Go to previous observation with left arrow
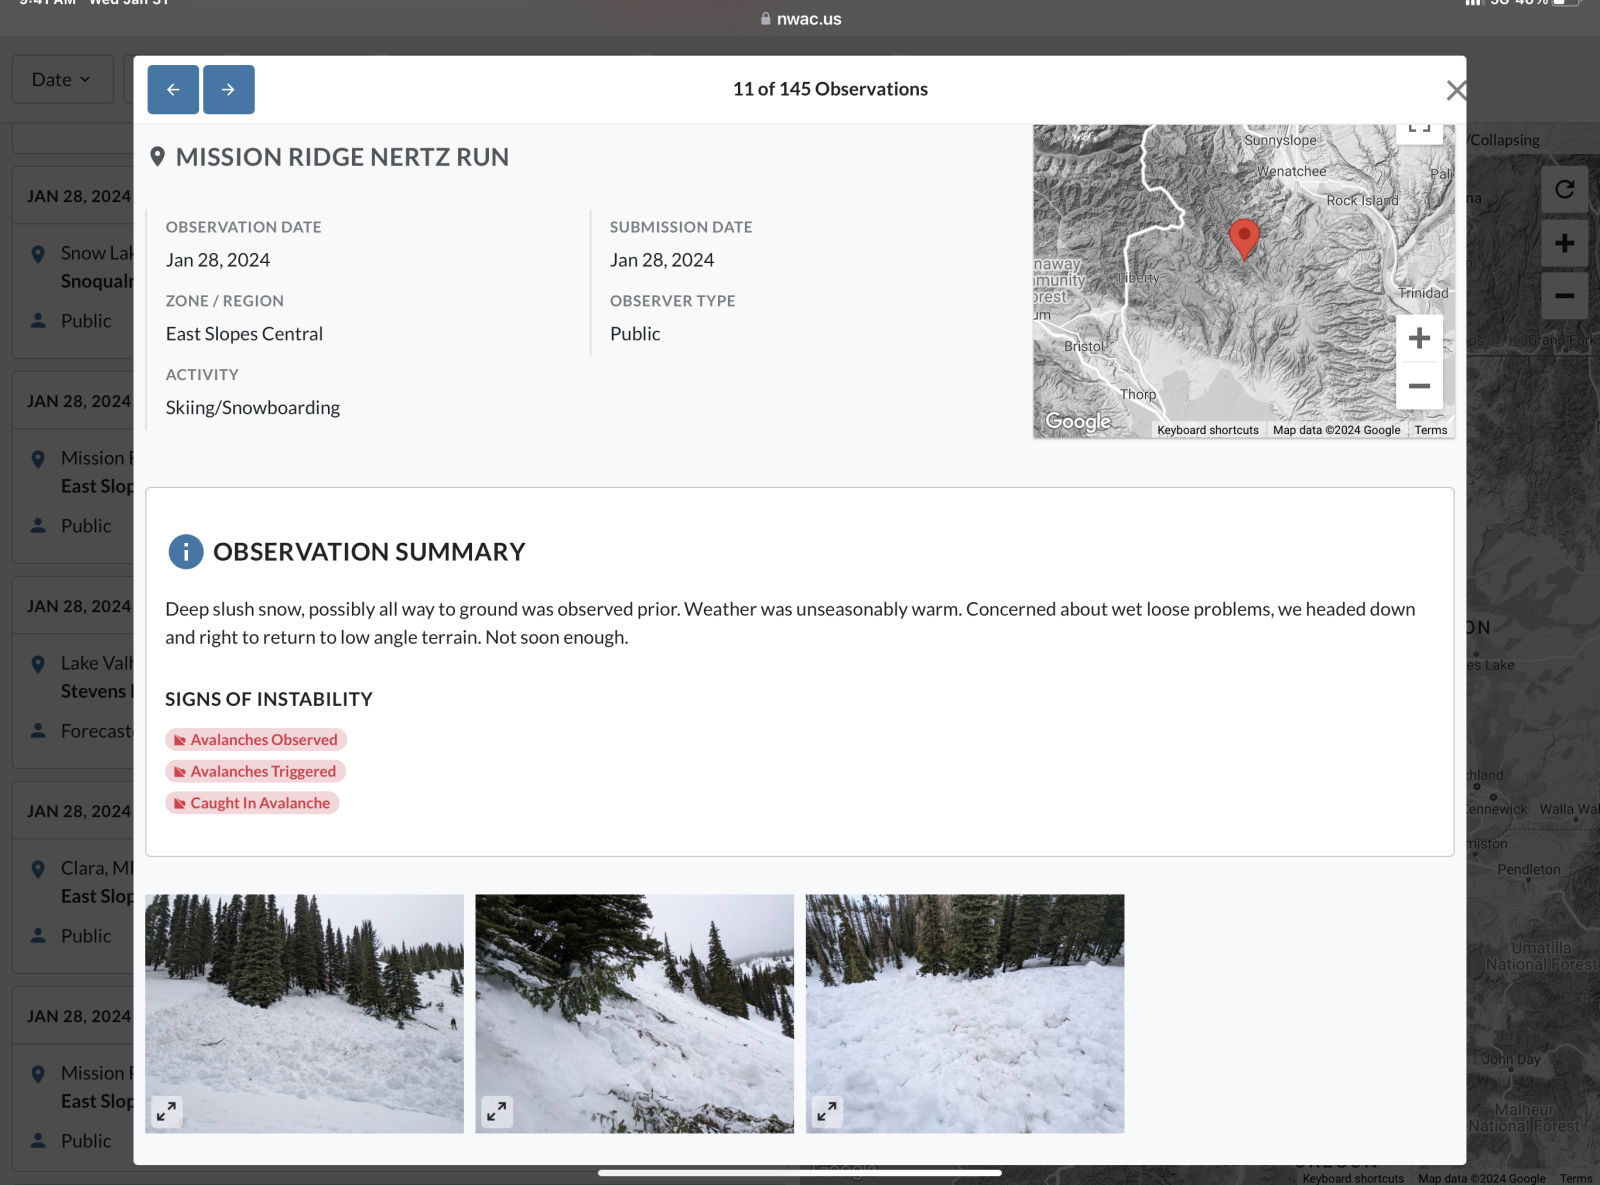 (173, 90)
